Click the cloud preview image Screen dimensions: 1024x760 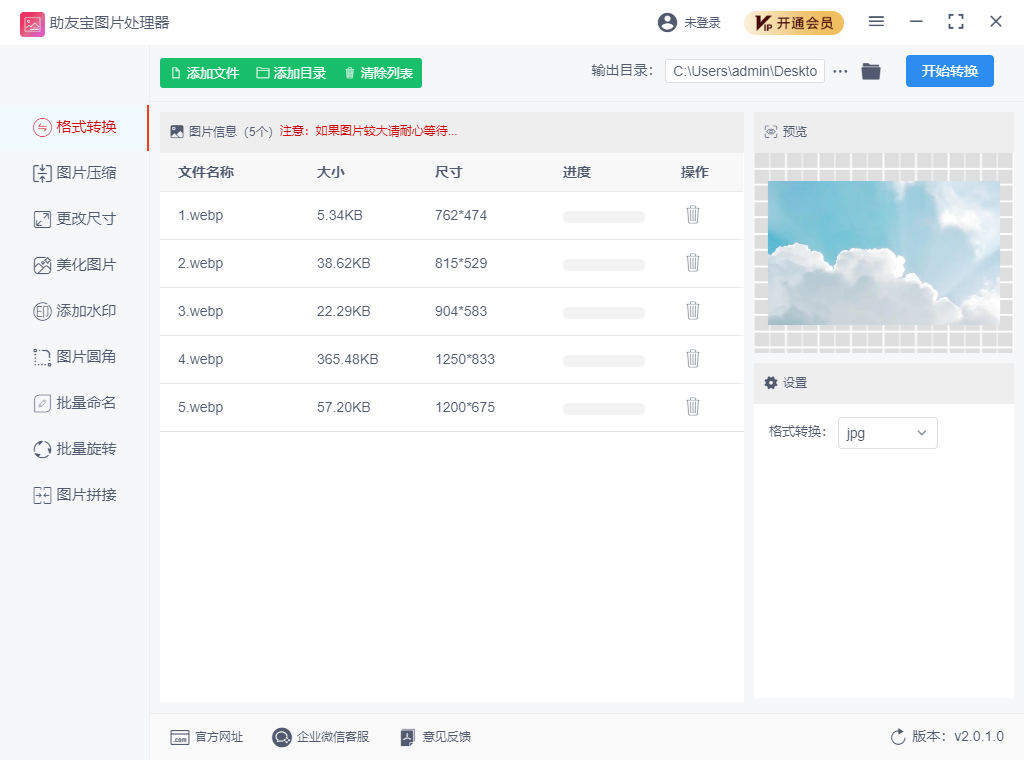(883, 253)
